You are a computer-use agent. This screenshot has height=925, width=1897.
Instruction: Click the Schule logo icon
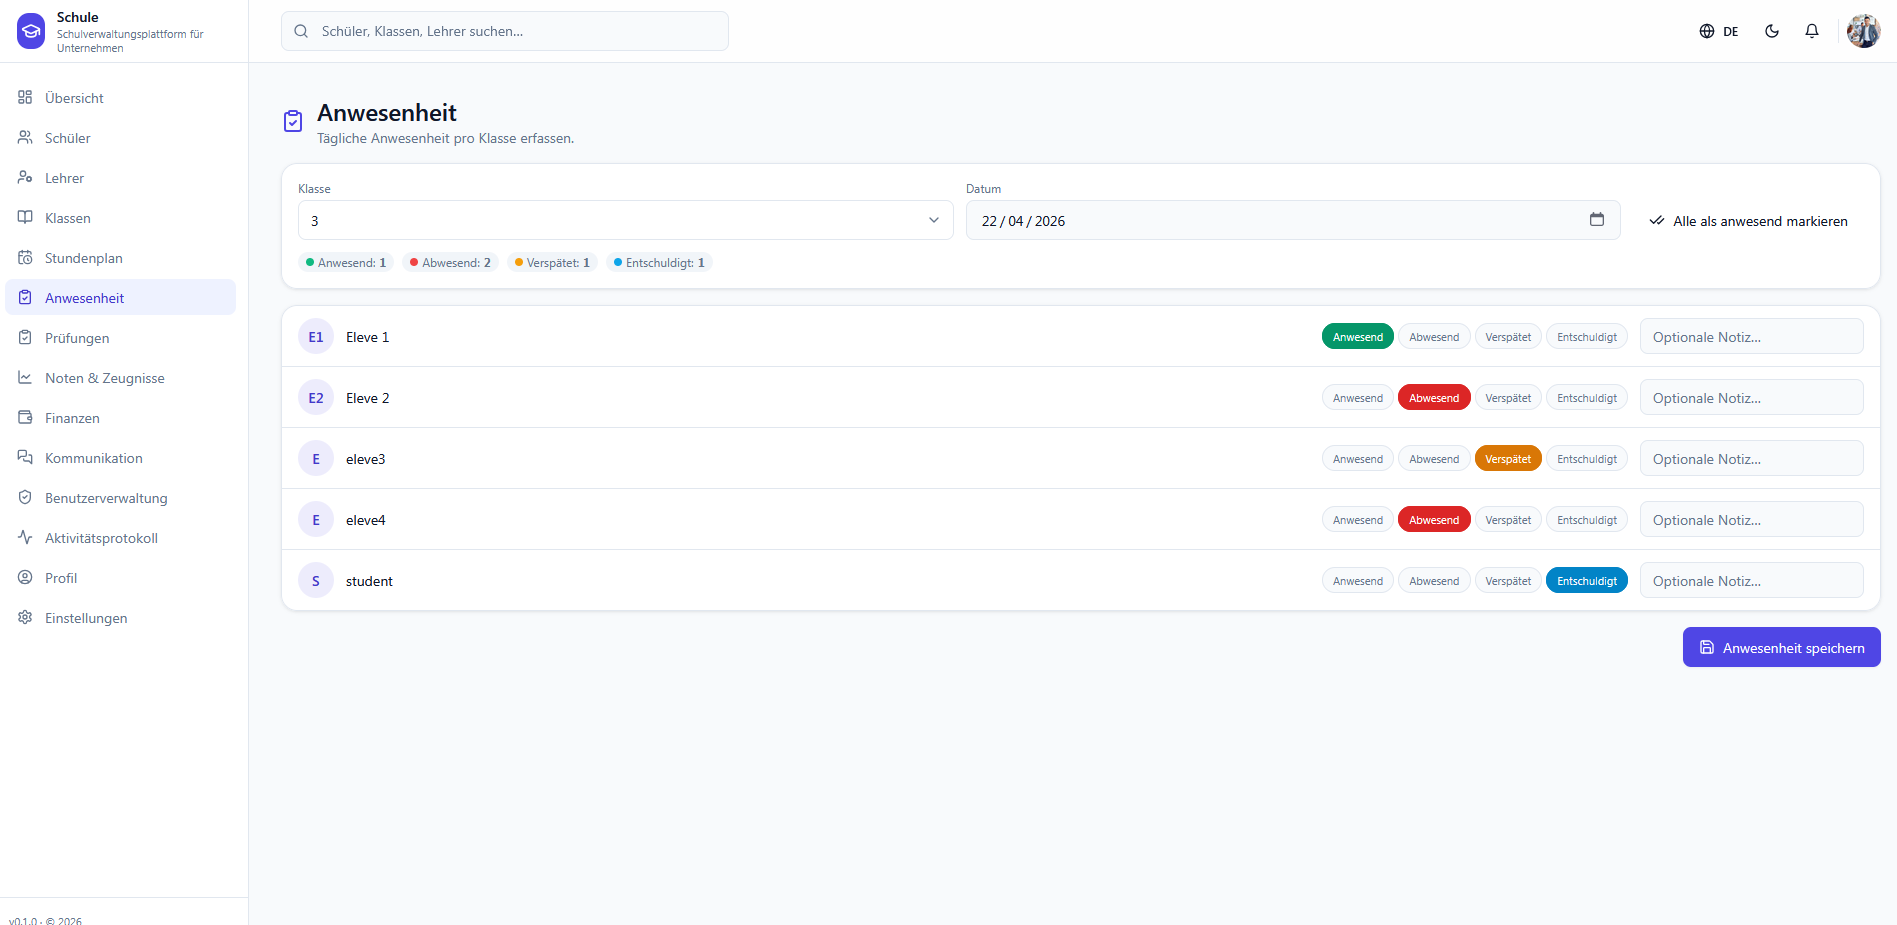coord(31,31)
